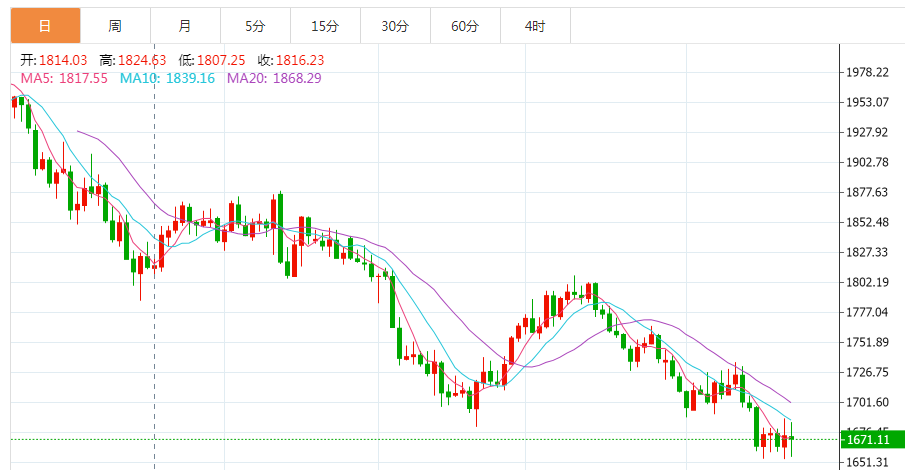Select the 日 (daily) chart tab
This screenshot has width=905, height=470.
coord(45,26)
